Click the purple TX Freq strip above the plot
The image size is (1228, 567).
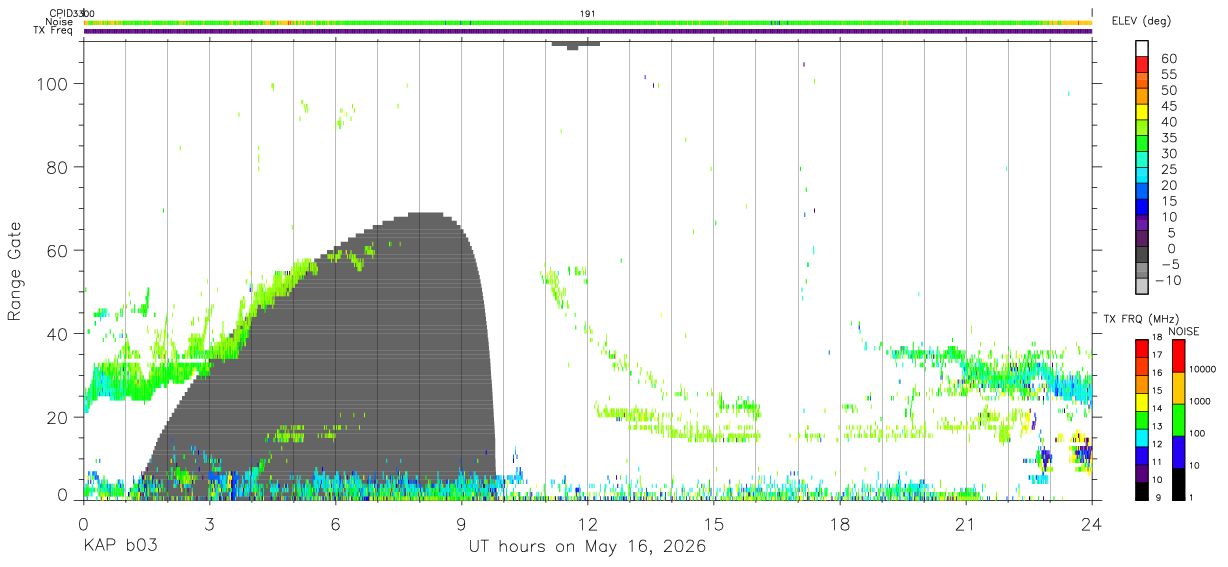click(x=588, y=31)
